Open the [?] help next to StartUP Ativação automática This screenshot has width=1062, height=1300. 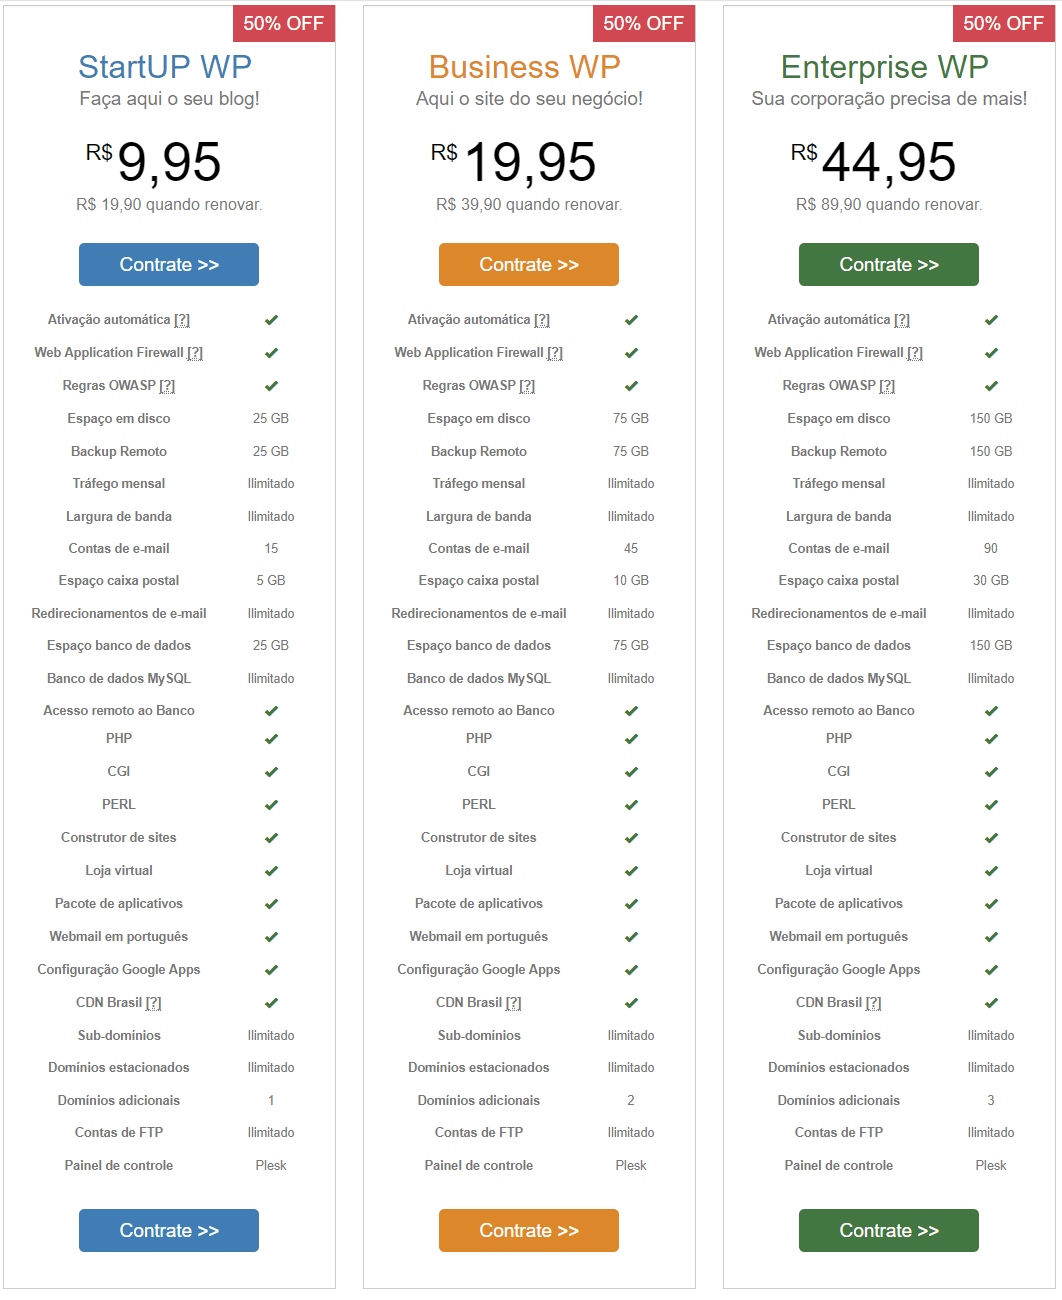tap(182, 320)
